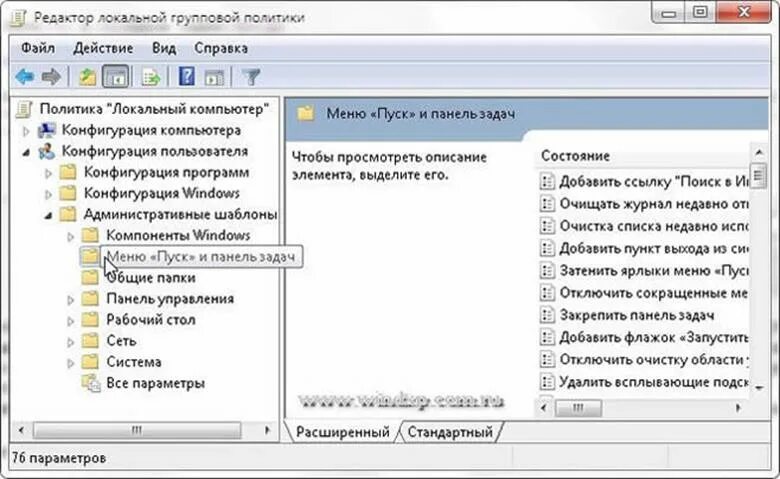Click the tree pane scroll left arrow
Screen dimensions: 780x479
(x=21, y=430)
